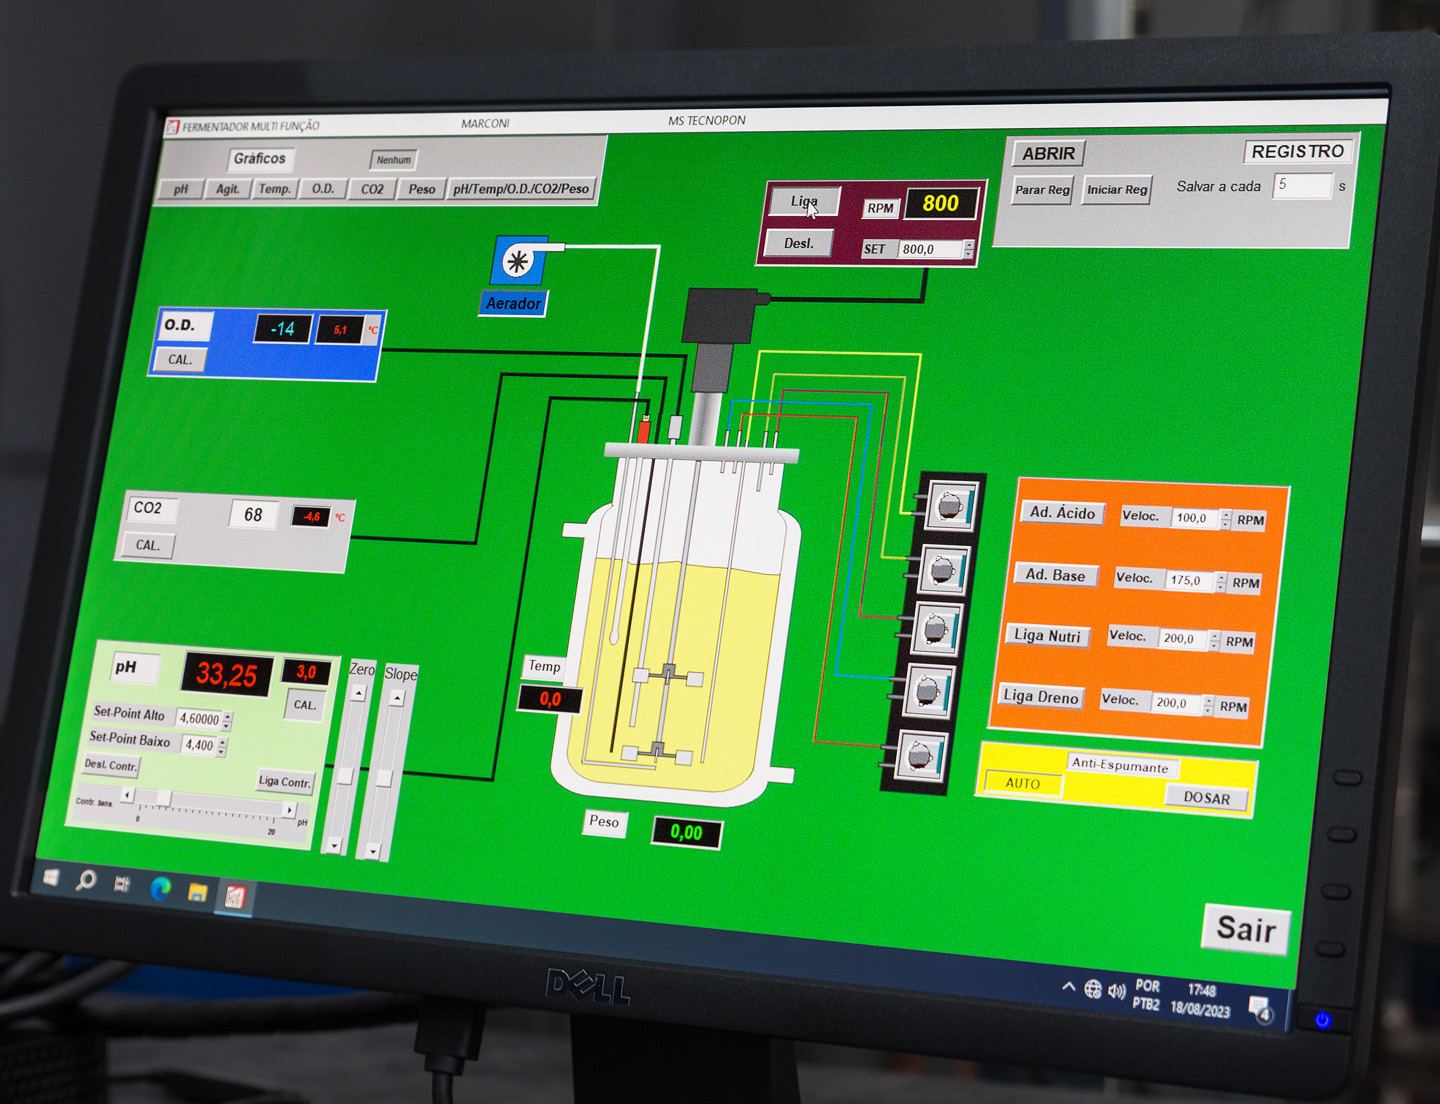Click DOSAR to dose antifoam

(x=1207, y=798)
